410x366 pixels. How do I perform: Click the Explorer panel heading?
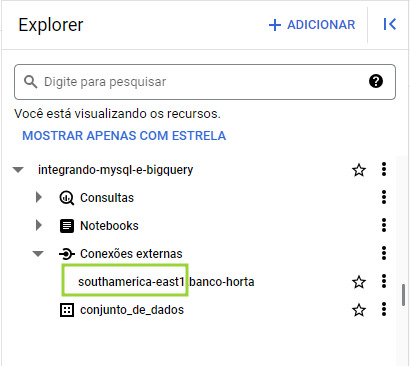click(x=51, y=25)
